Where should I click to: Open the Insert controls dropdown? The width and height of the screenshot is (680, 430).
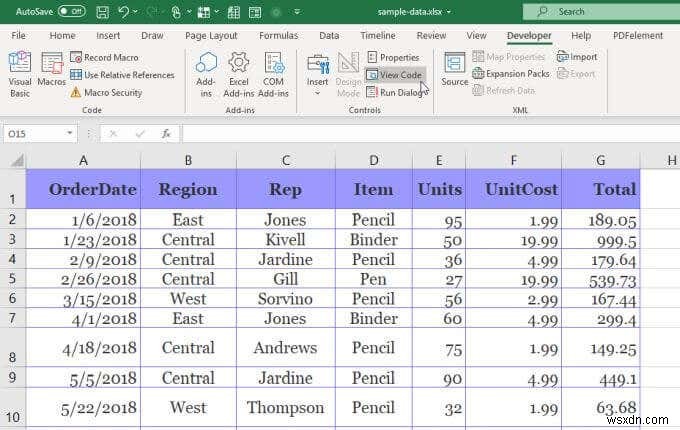(317, 74)
